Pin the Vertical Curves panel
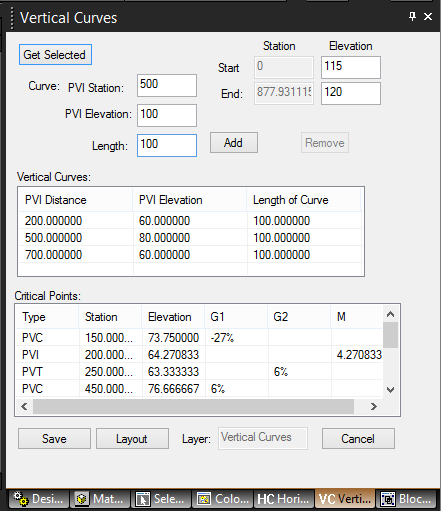 point(412,16)
